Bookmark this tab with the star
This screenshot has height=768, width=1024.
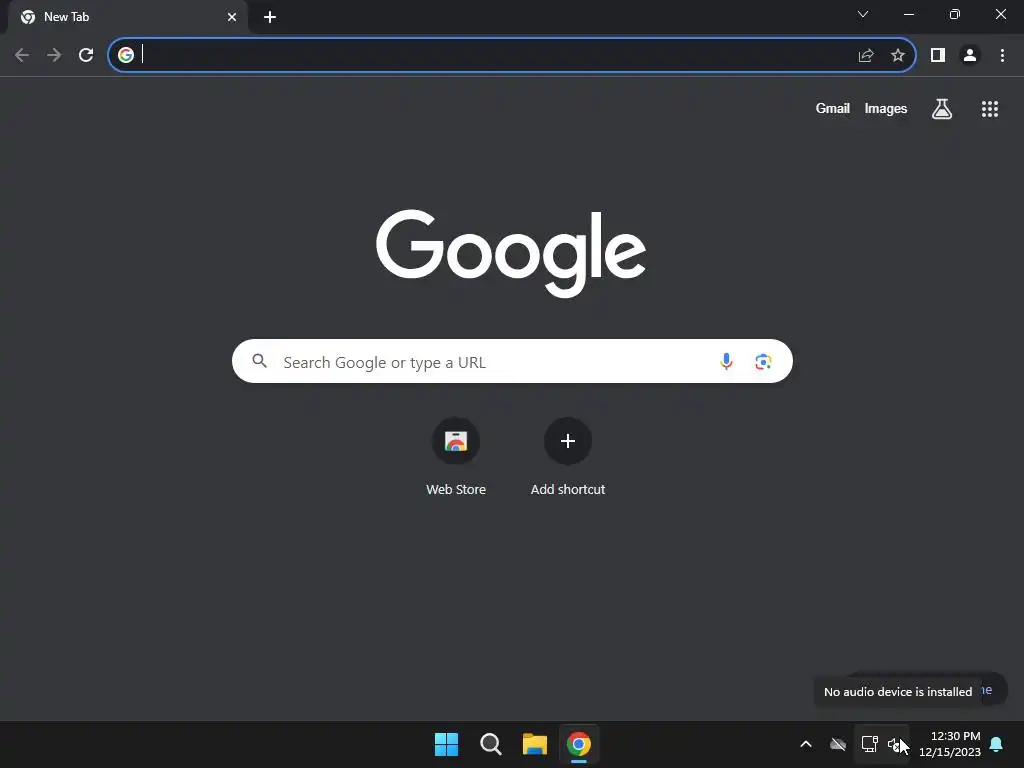point(898,56)
